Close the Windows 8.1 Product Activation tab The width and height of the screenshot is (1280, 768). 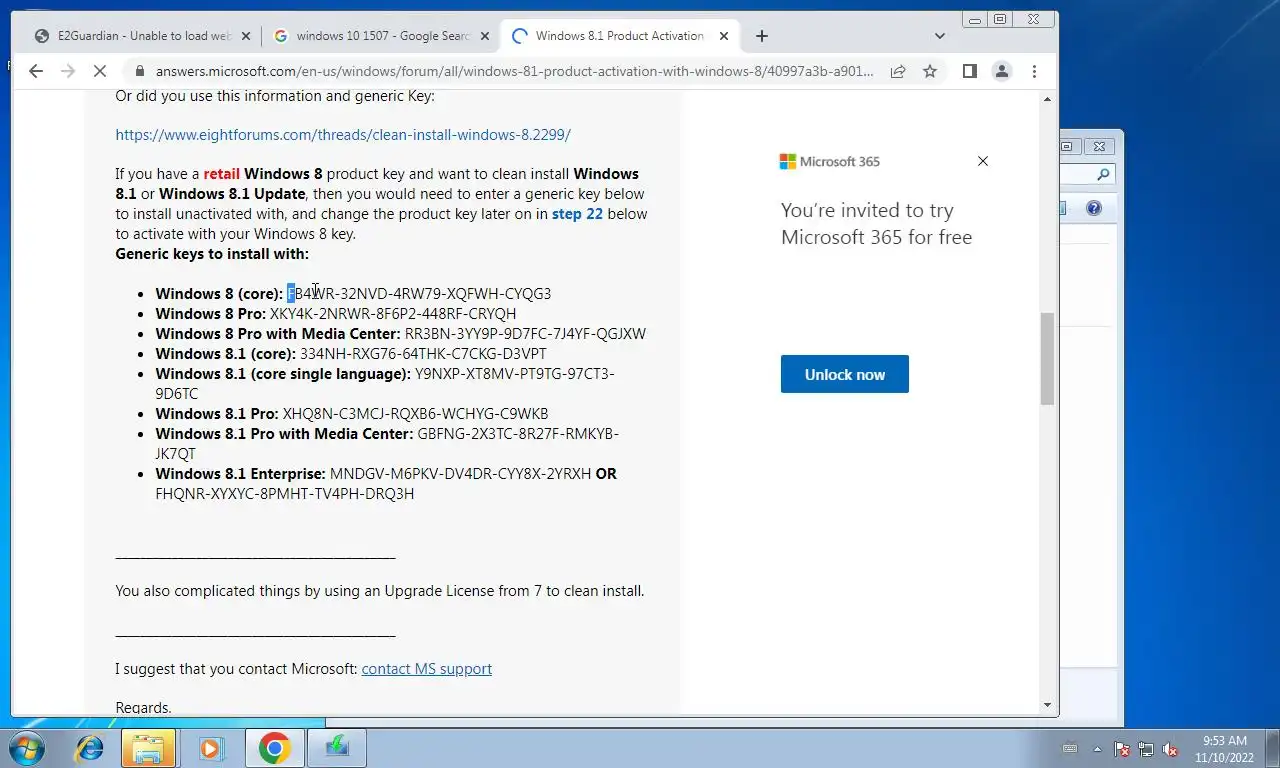coord(724,36)
